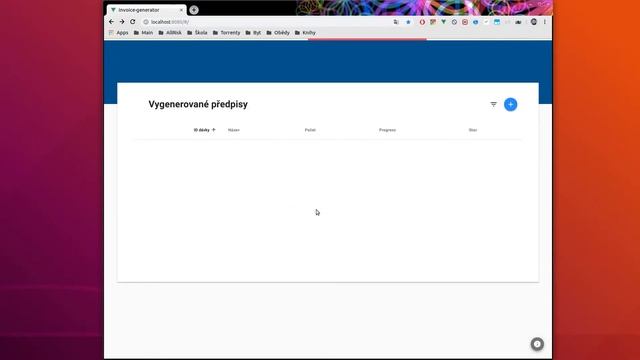The image size is (640, 360).
Task: Click the Název column header
Action: [233, 130]
